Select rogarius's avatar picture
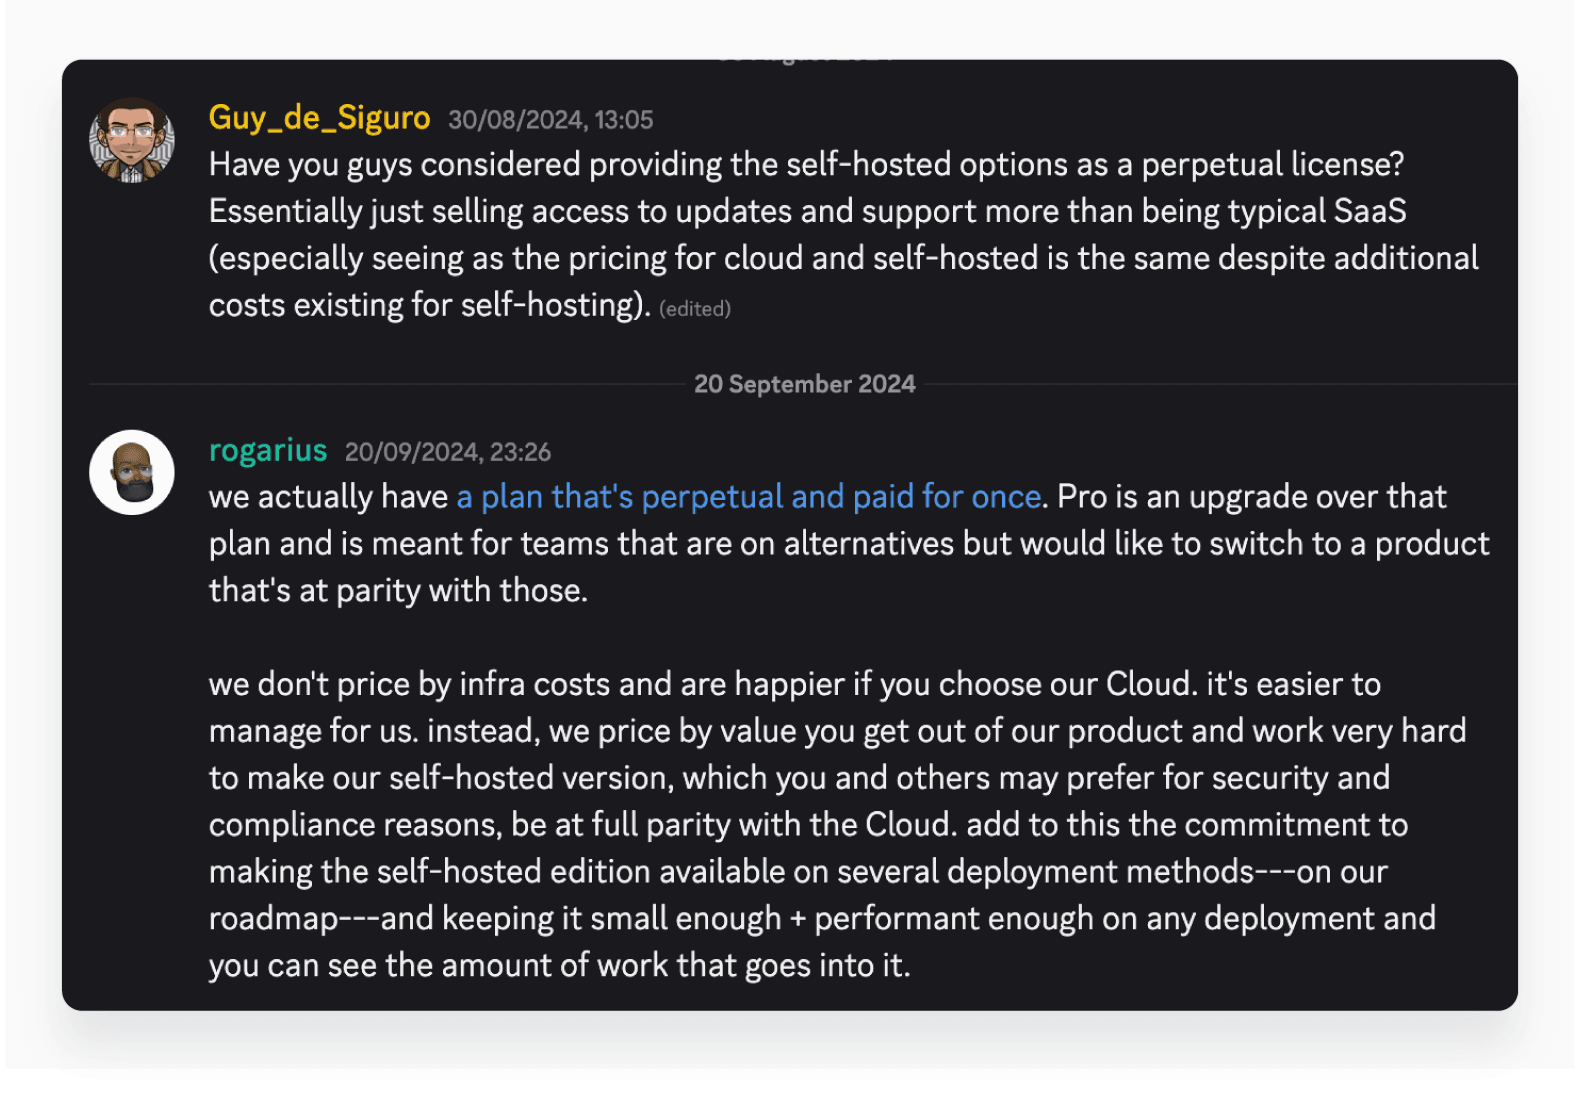 tap(131, 470)
